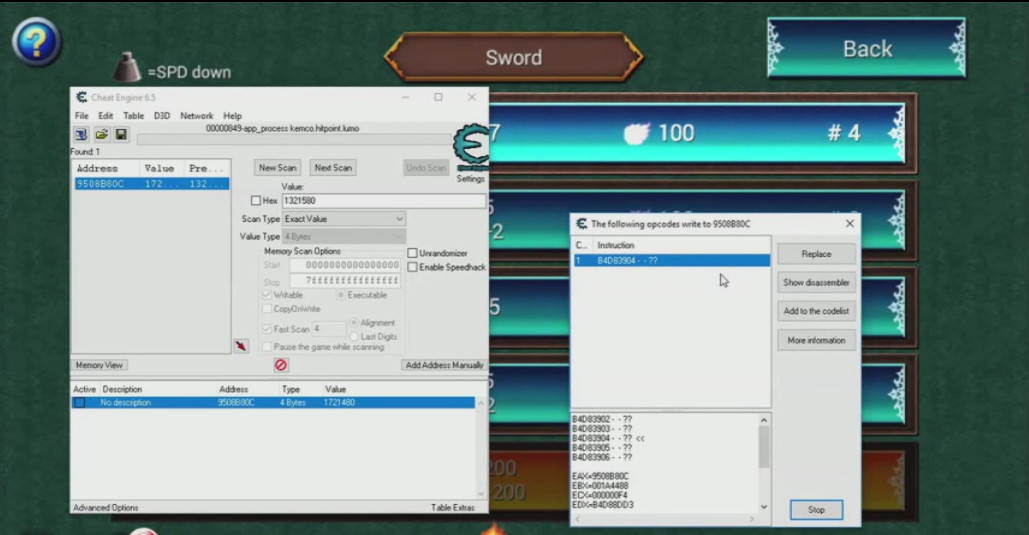Click scroll-down arrow of register pane
The height and width of the screenshot is (535, 1029).
[x=764, y=507]
